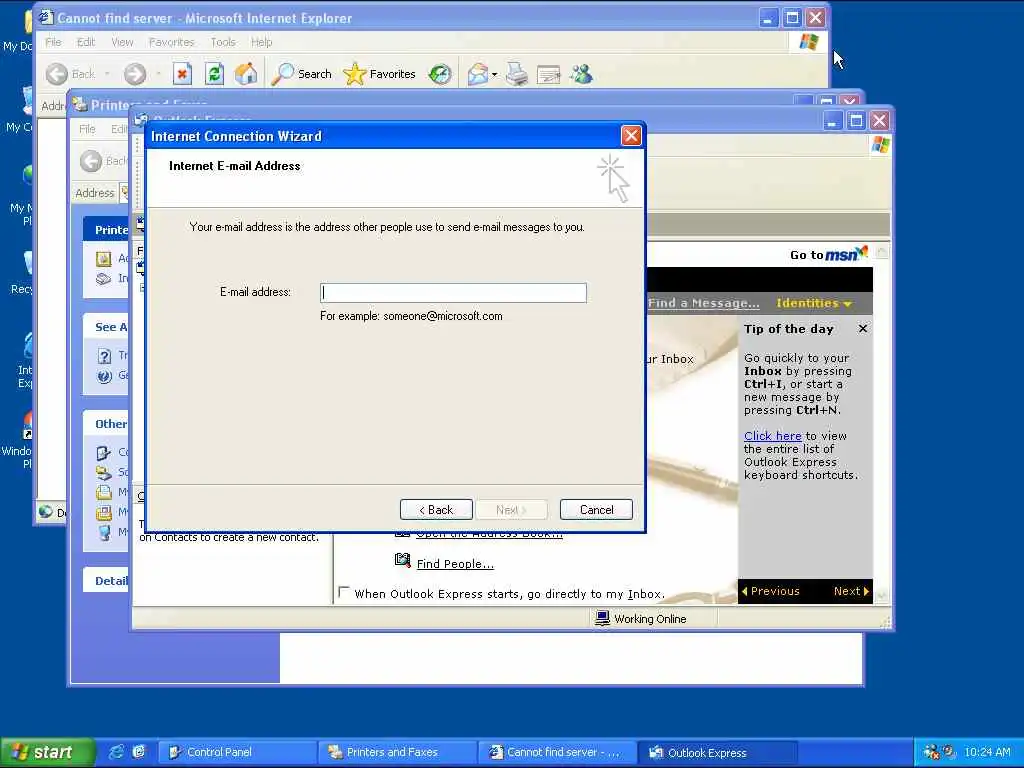The width and height of the screenshot is (1024, 768).
Task: Click Find a Message link
Action: pyautogui.click(x=703, y=303)
